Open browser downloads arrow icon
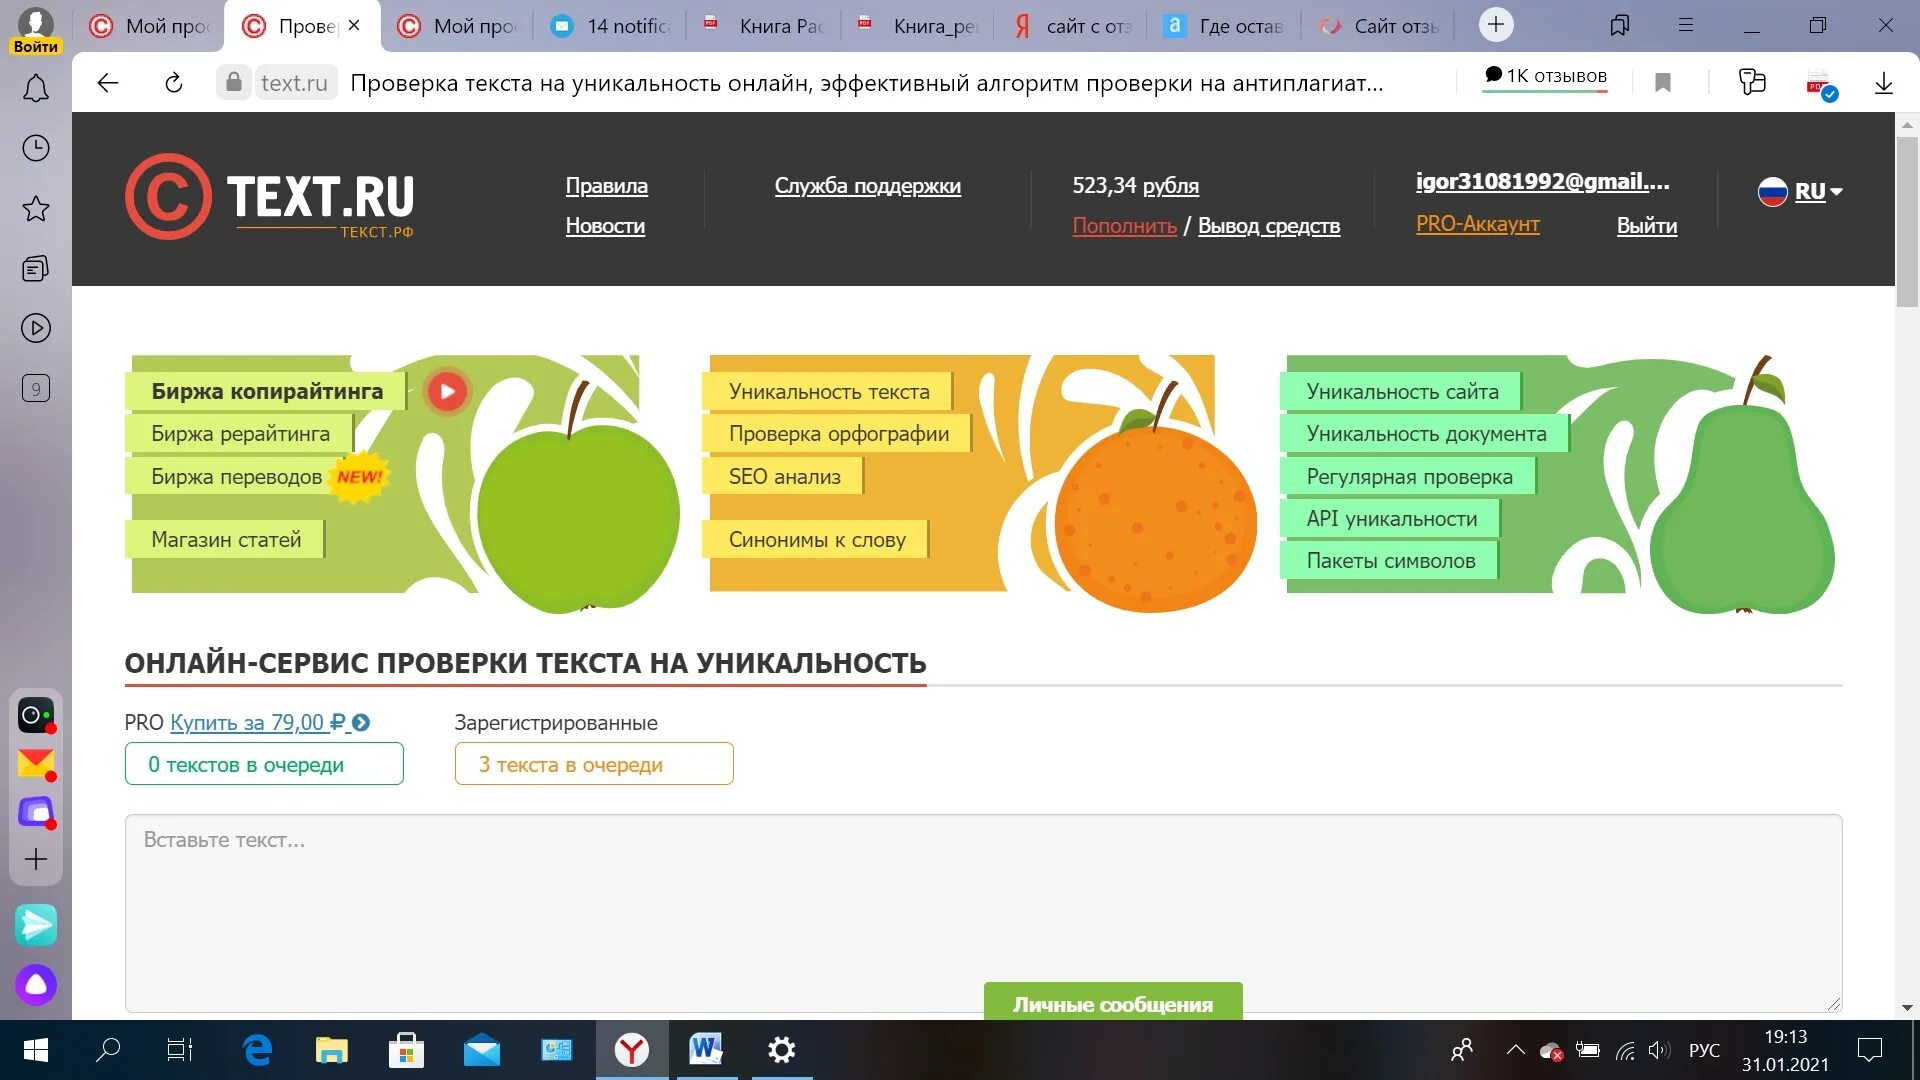Image resolution: width=1920 pixels, height=1080 pixels. pos(1883,83)
